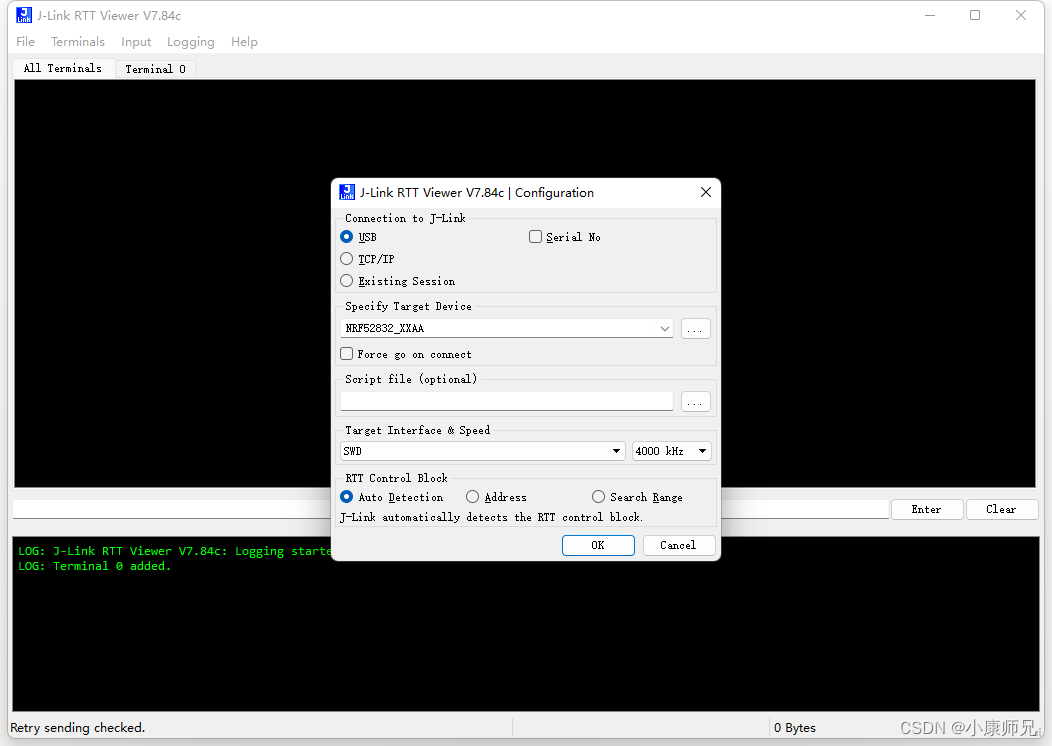
Task: Open the Input menu
Action: (136, 42)
